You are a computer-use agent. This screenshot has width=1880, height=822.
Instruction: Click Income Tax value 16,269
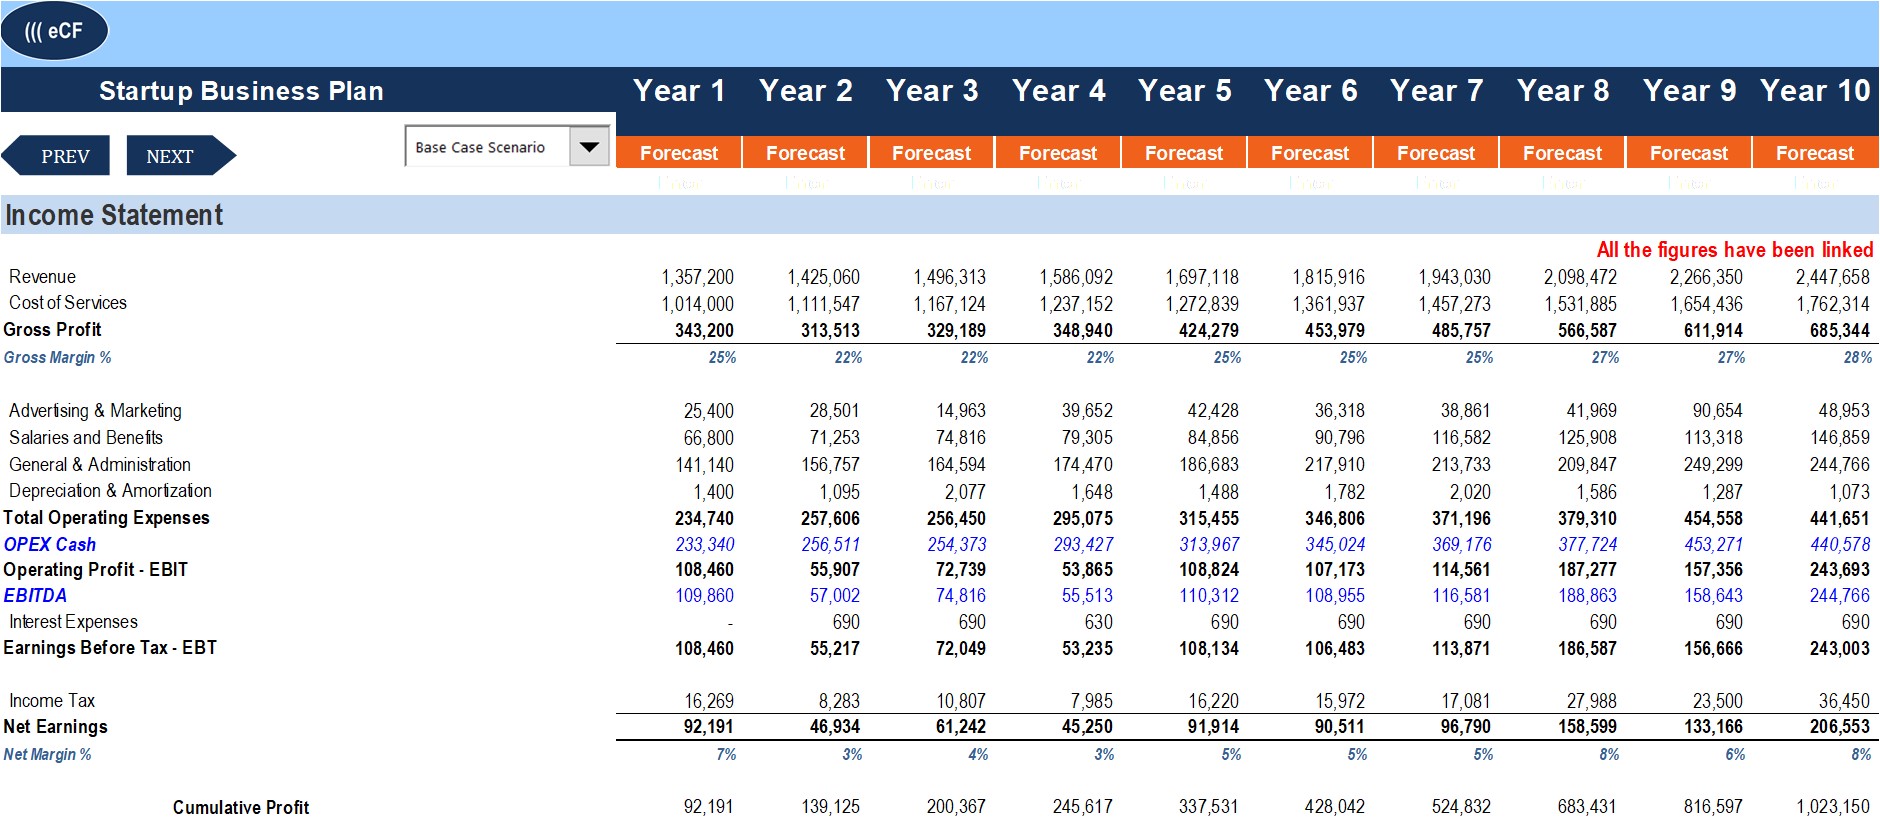[708, 701]
